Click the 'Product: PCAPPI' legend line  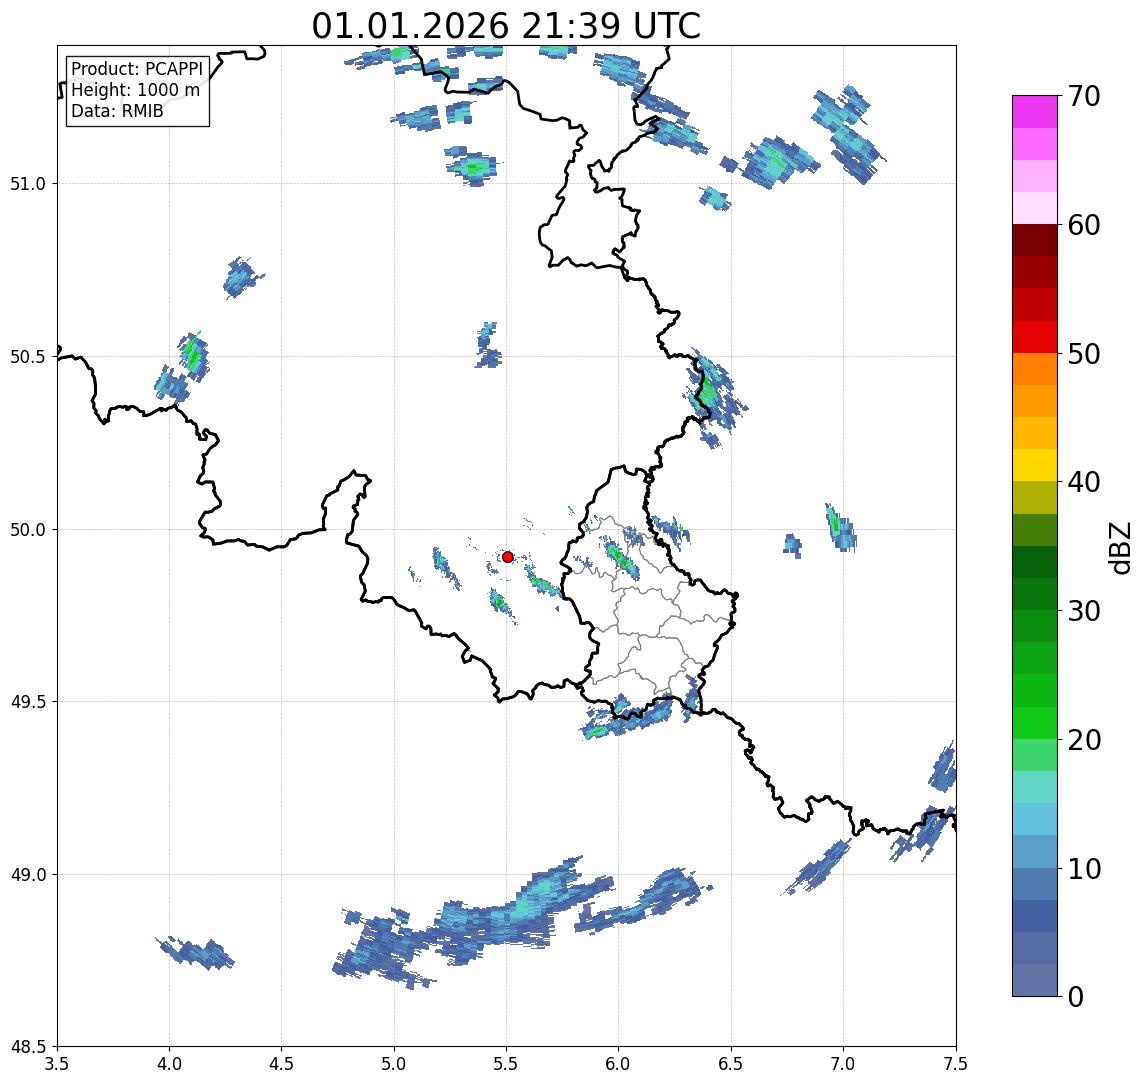point(137,69)
